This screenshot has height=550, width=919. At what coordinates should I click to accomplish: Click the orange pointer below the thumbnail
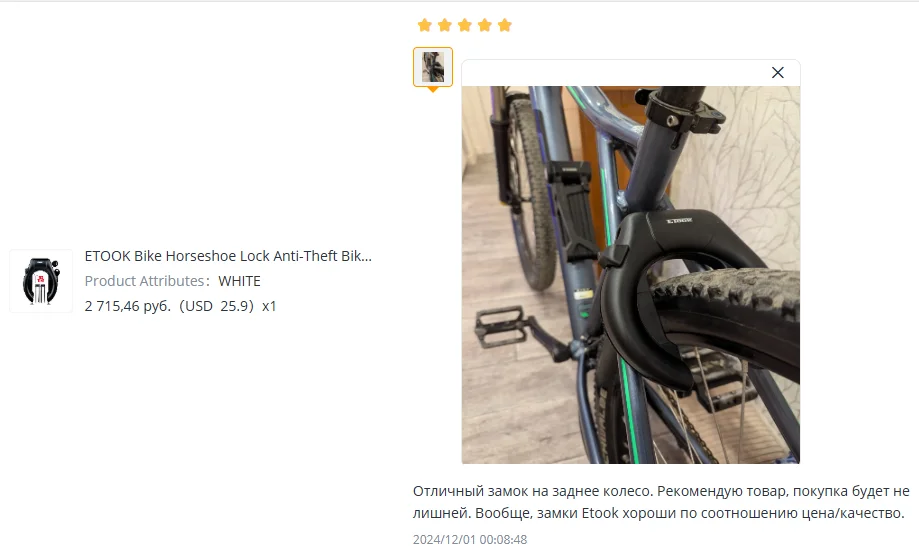click(x=433, y=90)
